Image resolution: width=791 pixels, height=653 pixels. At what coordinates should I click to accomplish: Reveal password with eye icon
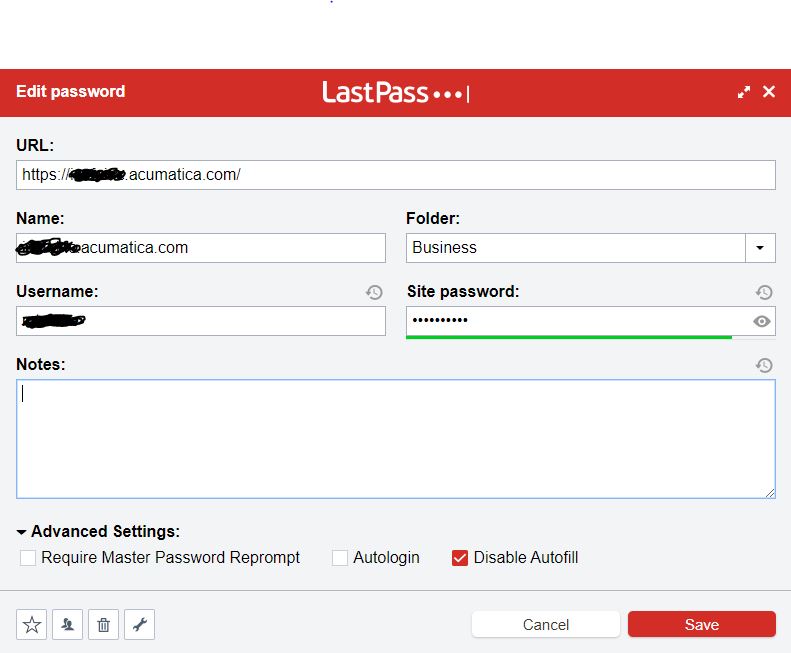(x=762, y=321)
